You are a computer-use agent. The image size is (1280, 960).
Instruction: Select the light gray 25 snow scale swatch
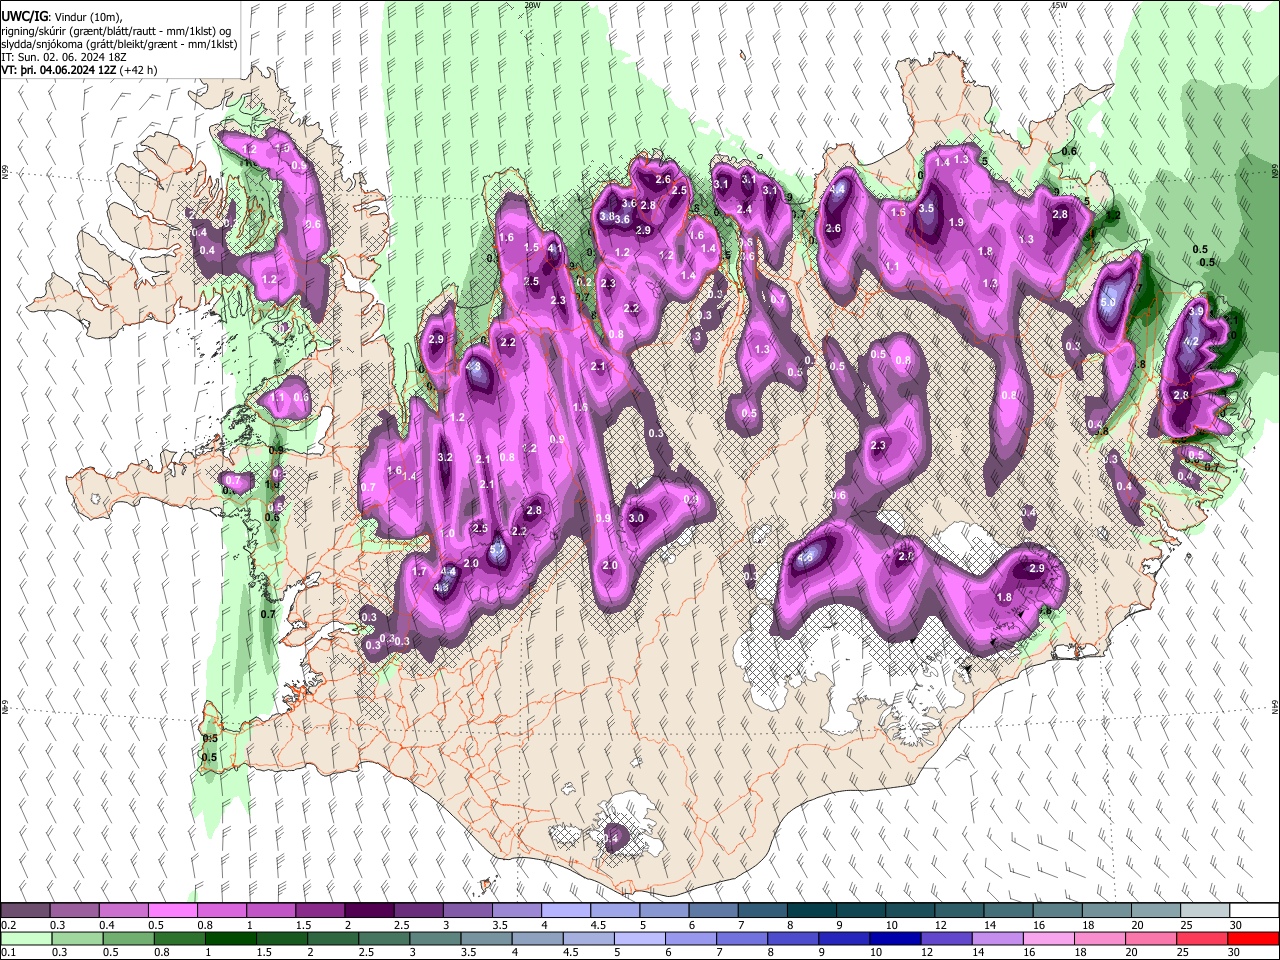[x=1205, y=911]
